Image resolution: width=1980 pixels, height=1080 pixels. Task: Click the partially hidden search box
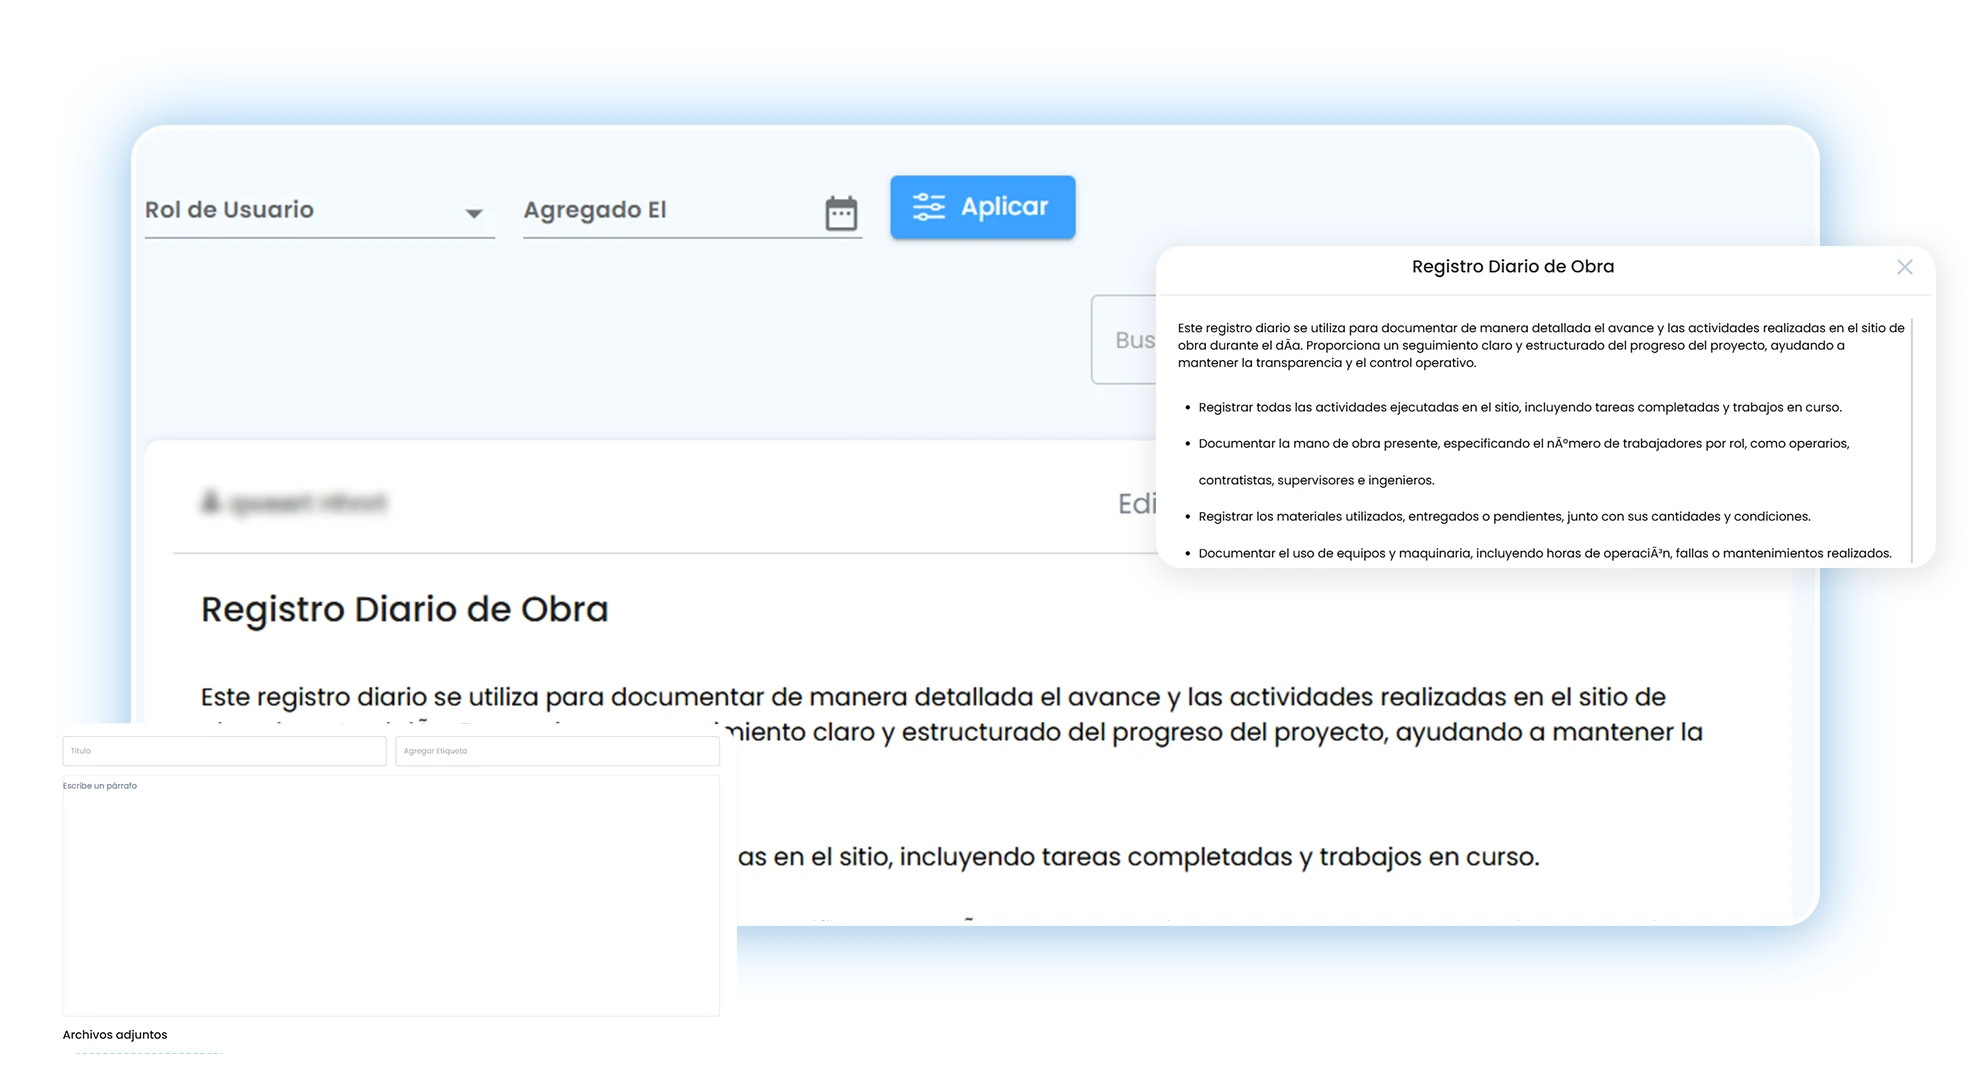click(1124, 339)
